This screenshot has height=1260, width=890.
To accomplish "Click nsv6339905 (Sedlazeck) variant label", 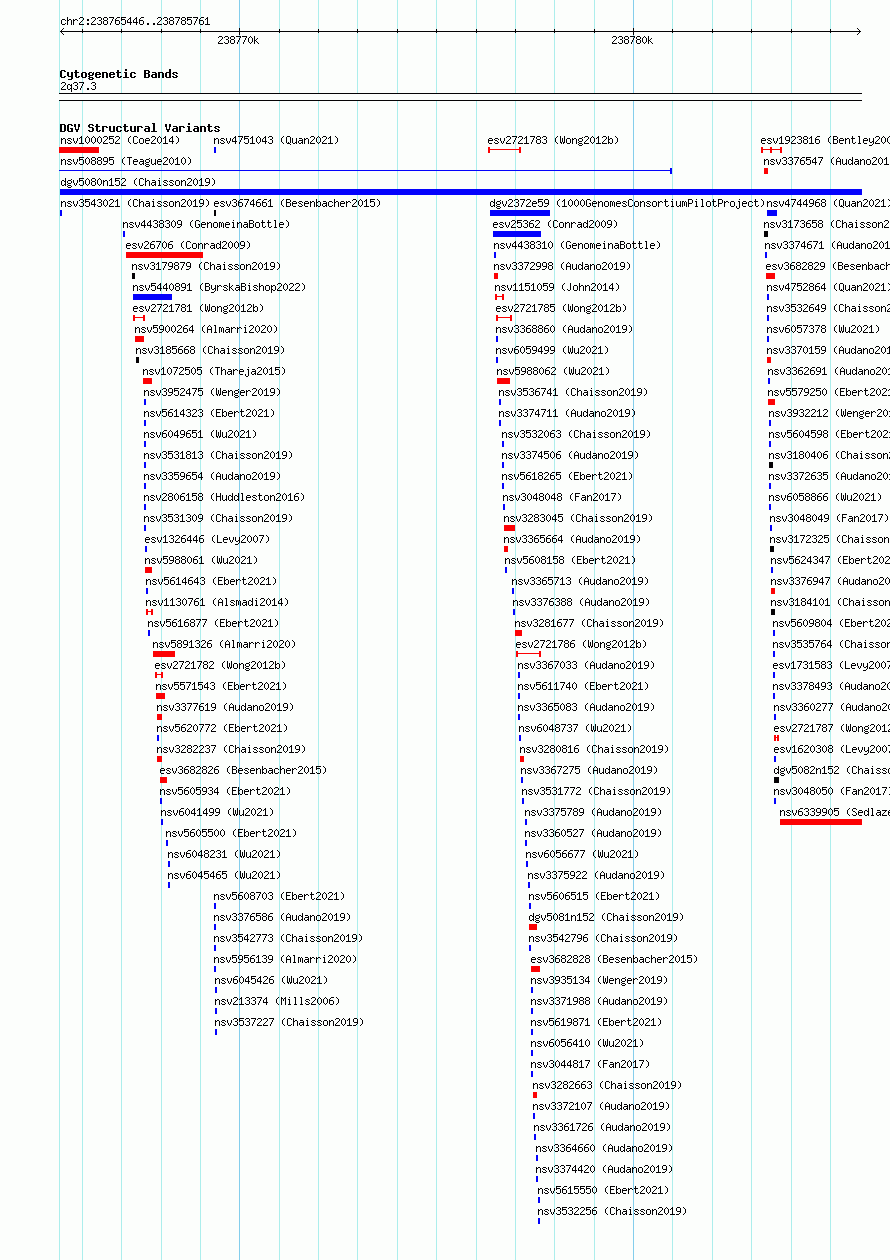I will point(835,813).
